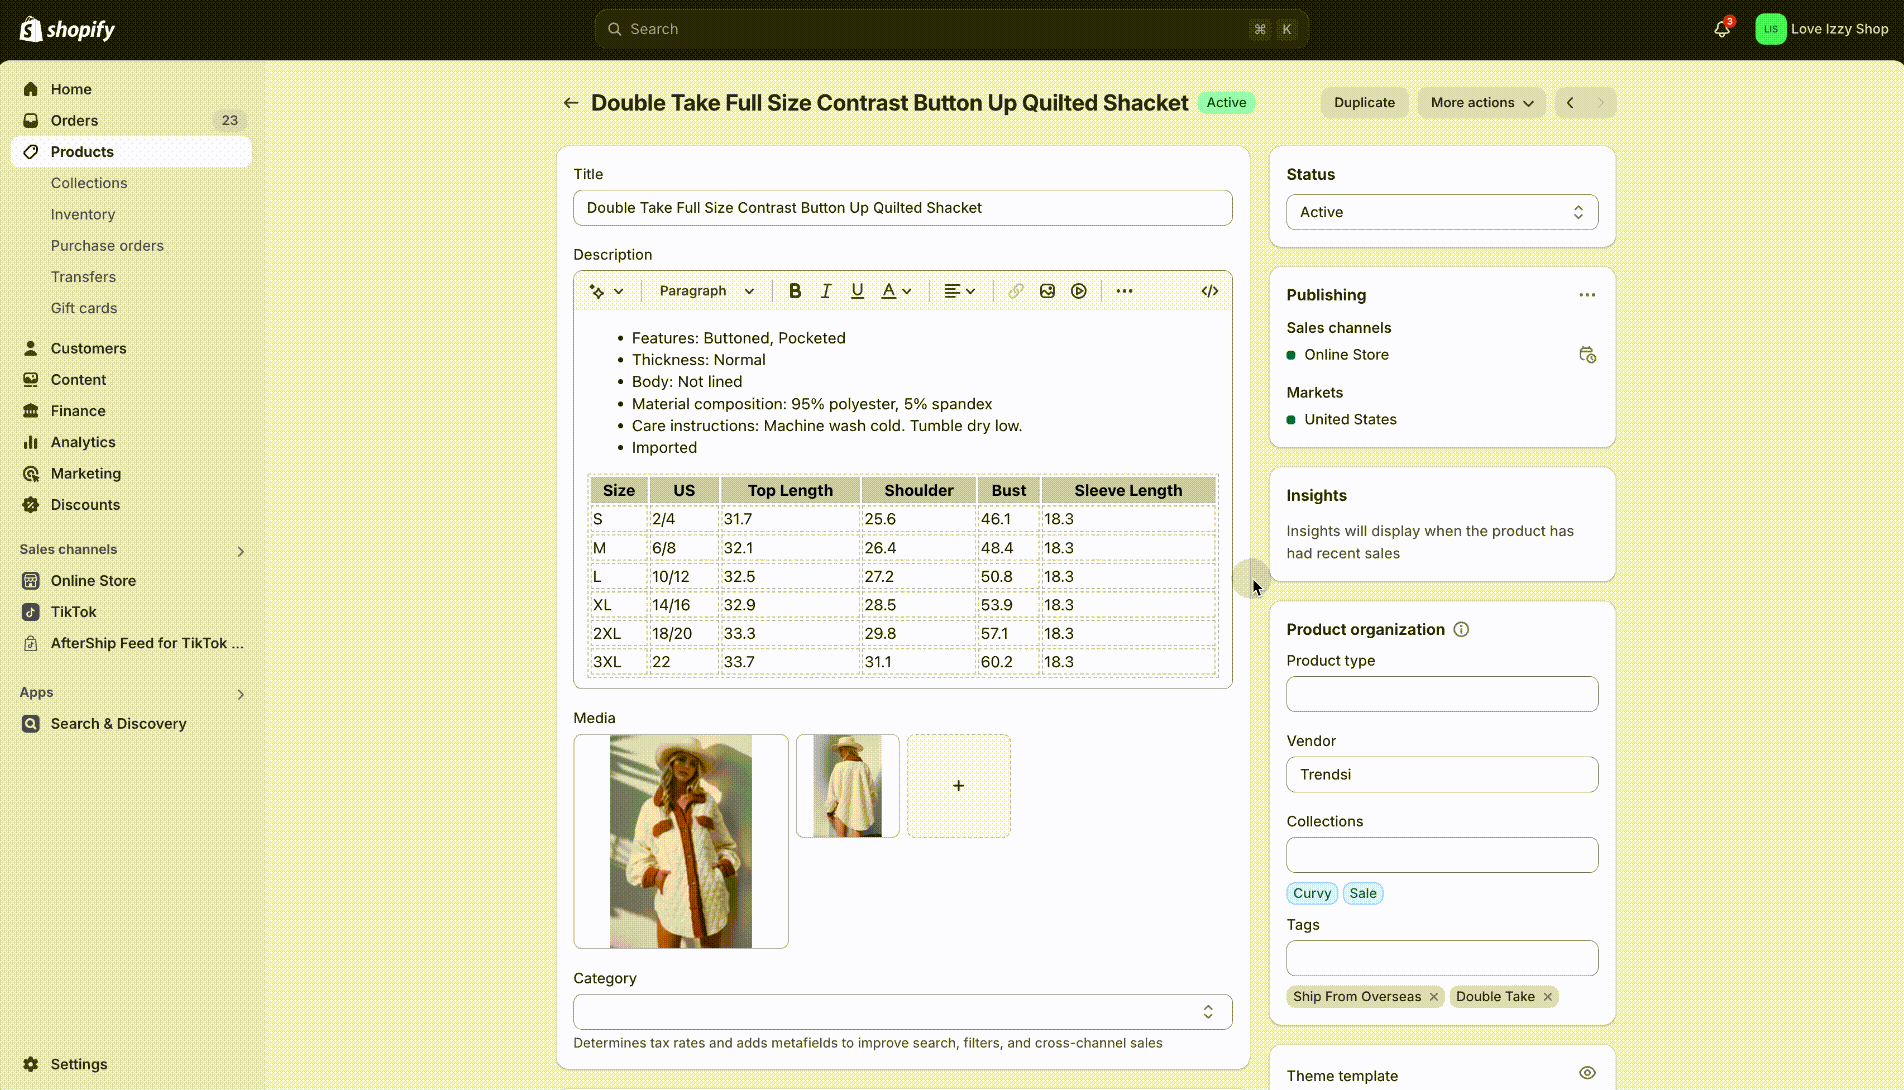This screenshot has height=1090, width=1904.
Task: Open the Status dropdown showing Active
Action: (1441, 212)
